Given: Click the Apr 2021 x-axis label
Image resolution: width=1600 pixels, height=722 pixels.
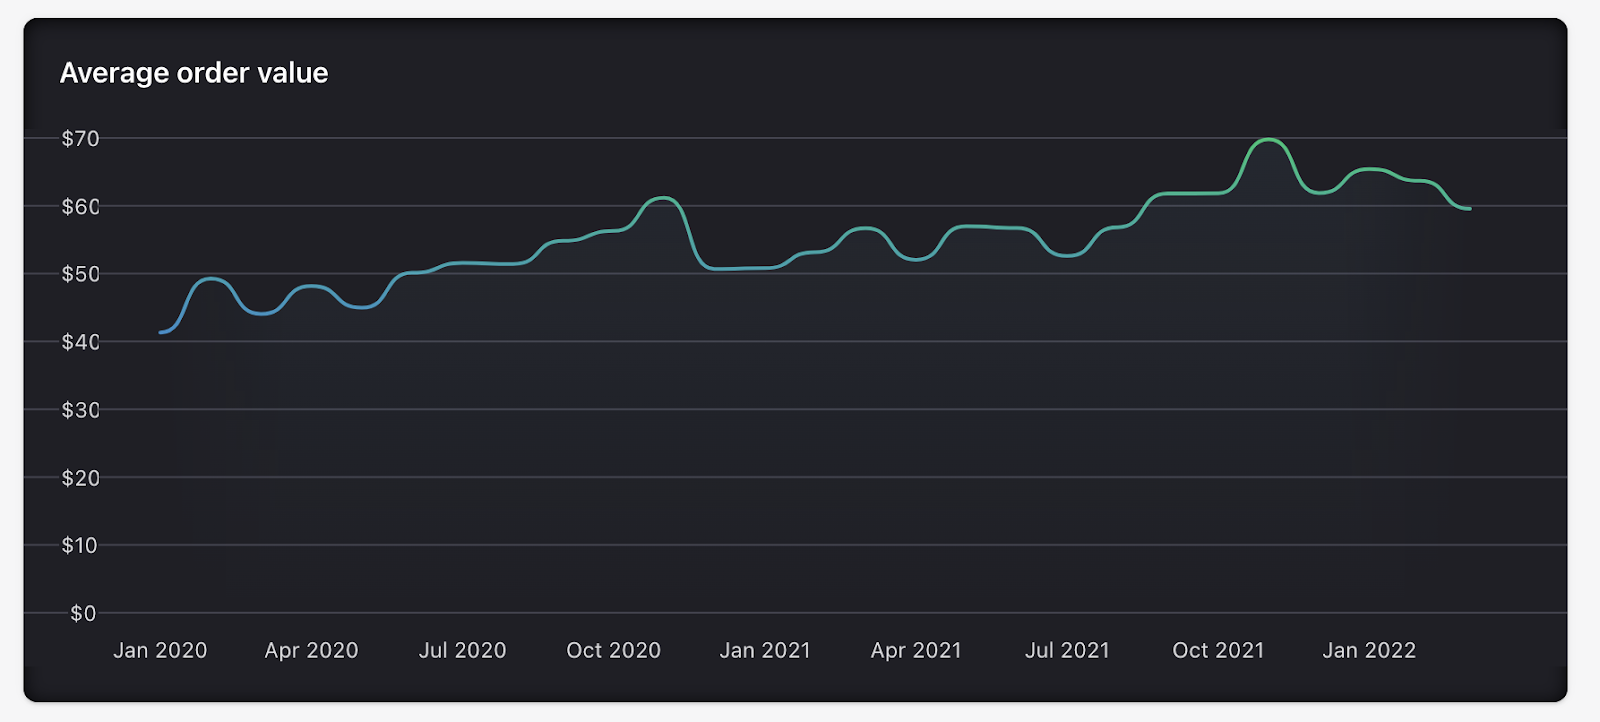Looking at the screenshot, I should pos(916,651).
